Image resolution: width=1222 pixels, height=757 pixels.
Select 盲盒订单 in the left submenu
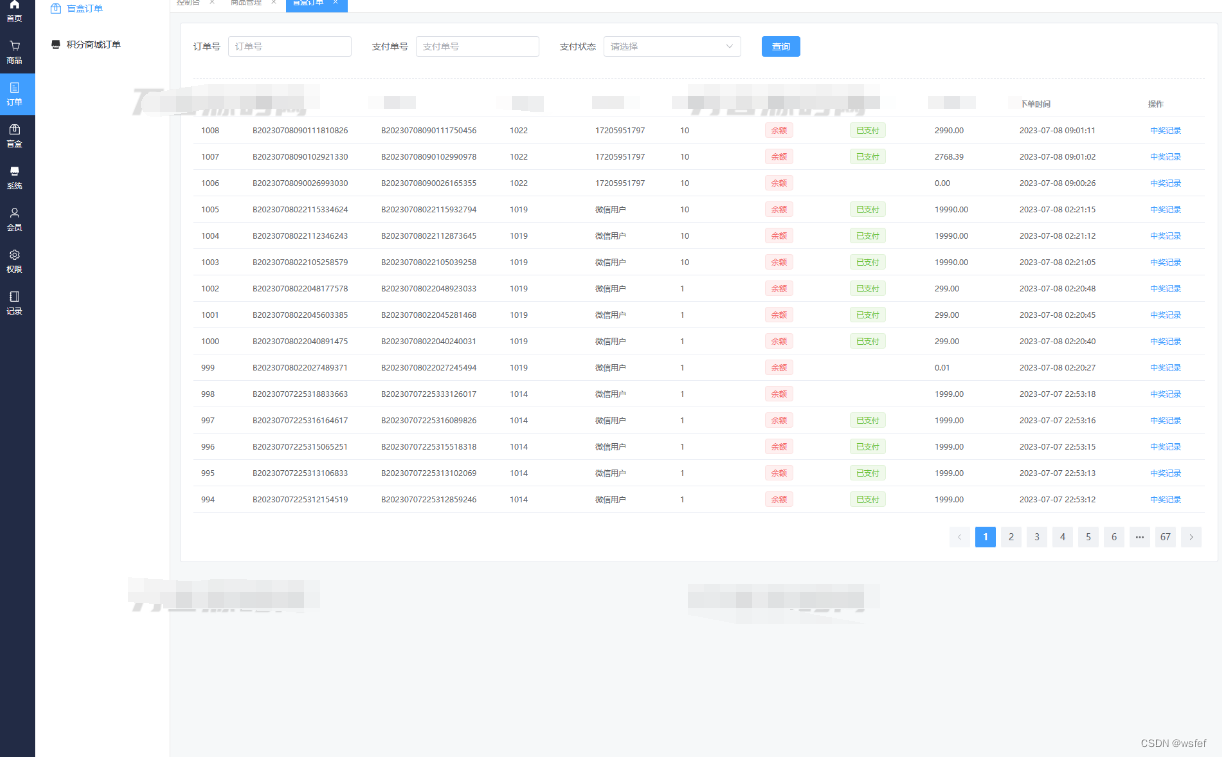[85, 8]
